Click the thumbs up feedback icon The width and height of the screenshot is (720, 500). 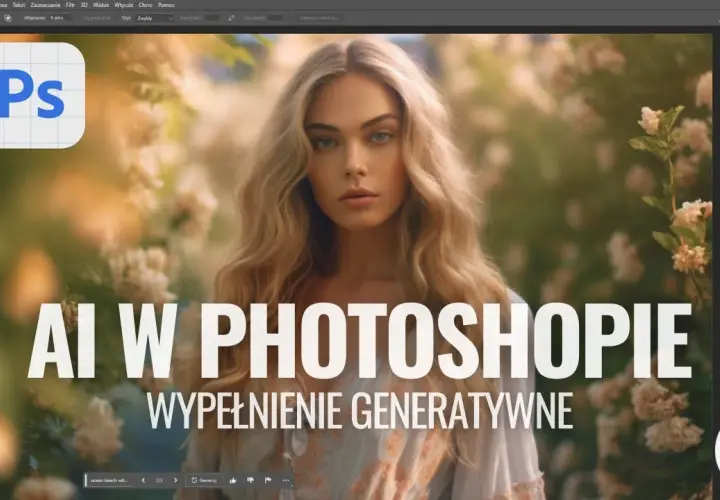pyautogui.click(x=233, y=480)
